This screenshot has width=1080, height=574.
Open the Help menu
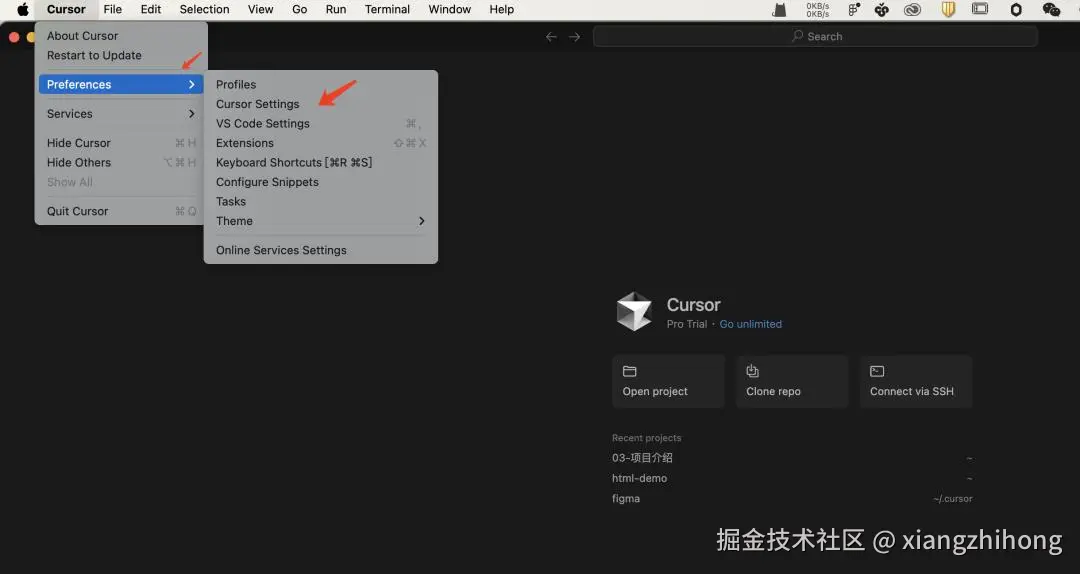coord(501,9)
